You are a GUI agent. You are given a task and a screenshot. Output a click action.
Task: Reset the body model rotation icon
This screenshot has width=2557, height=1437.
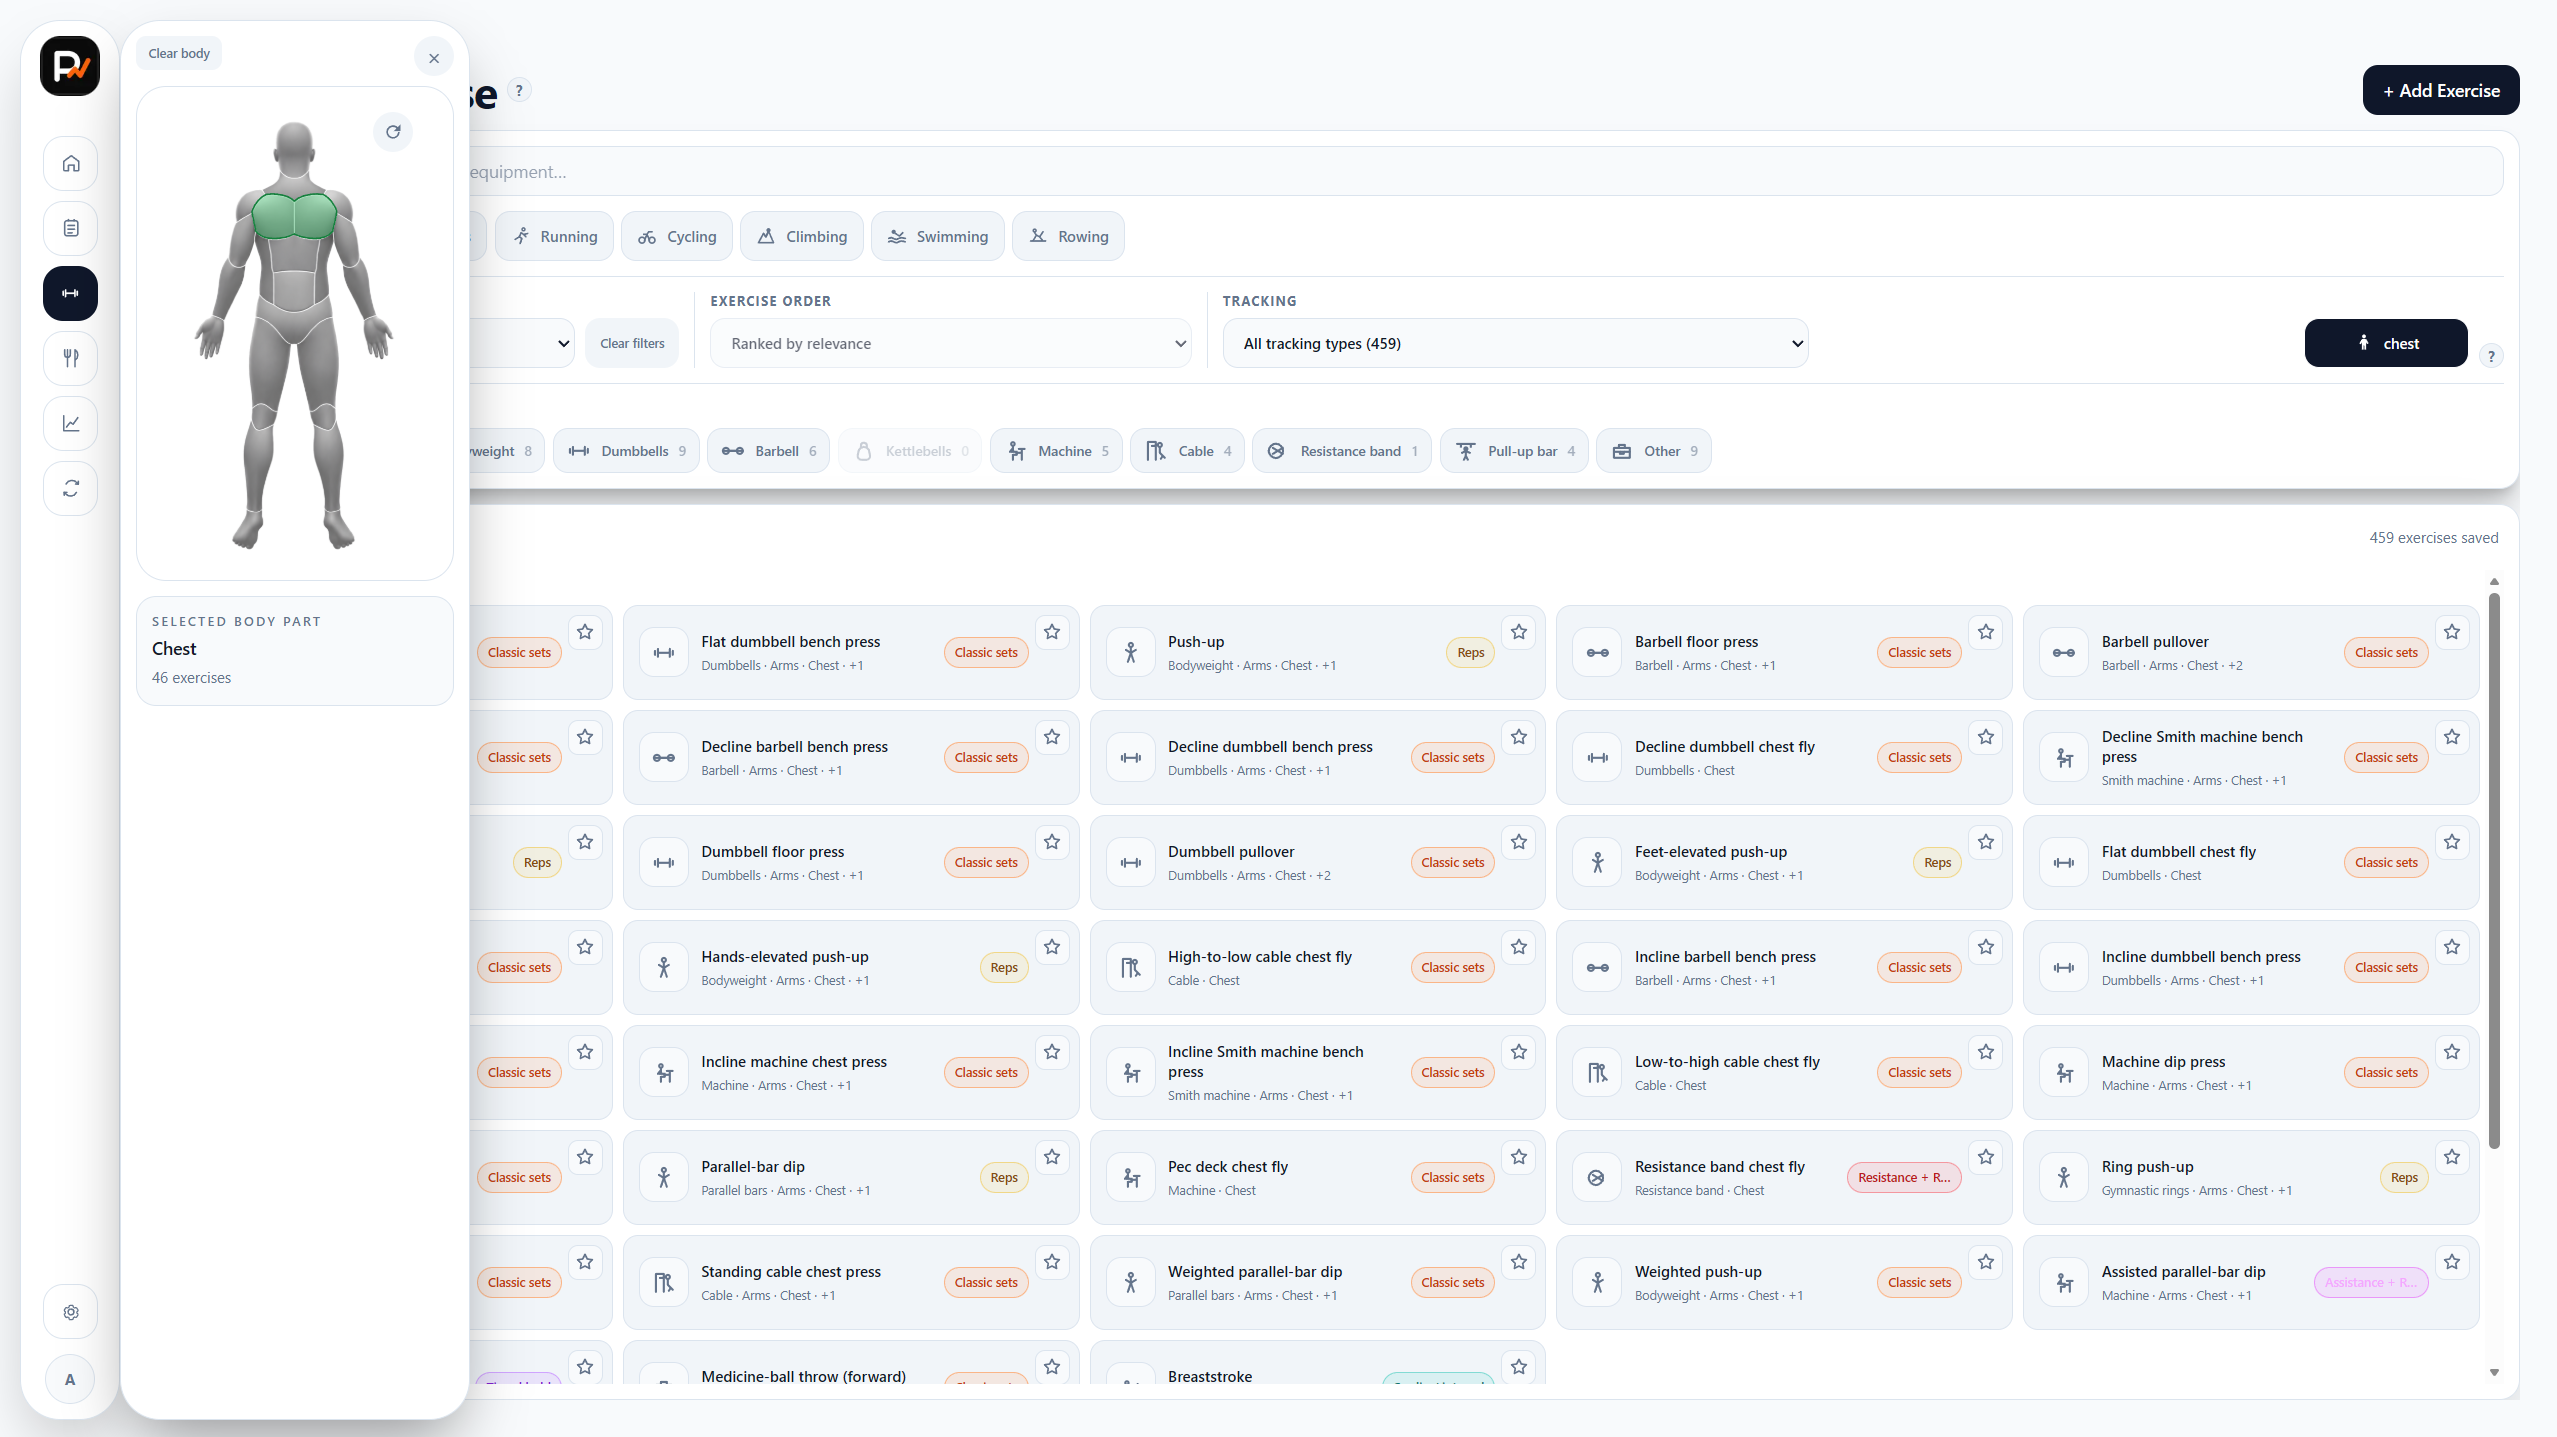point(393,132)
